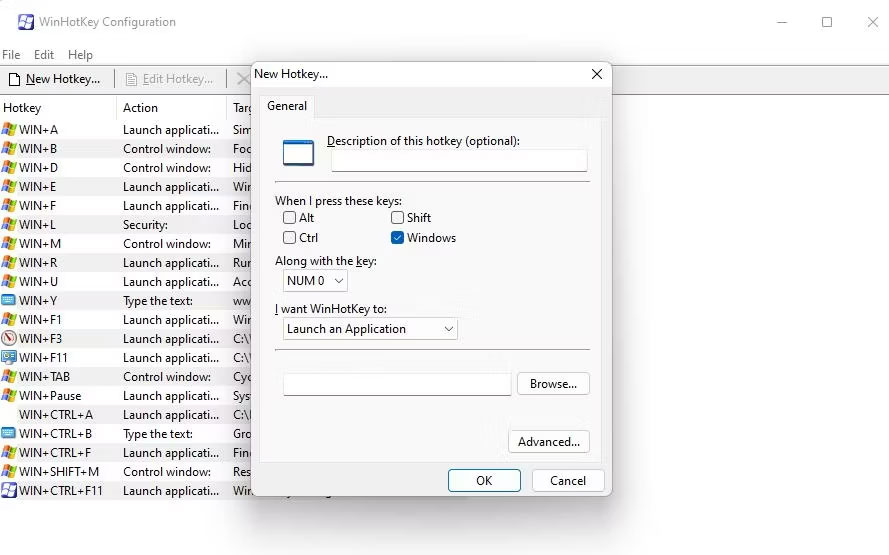Click the hotkey description input field

point(459,160)
